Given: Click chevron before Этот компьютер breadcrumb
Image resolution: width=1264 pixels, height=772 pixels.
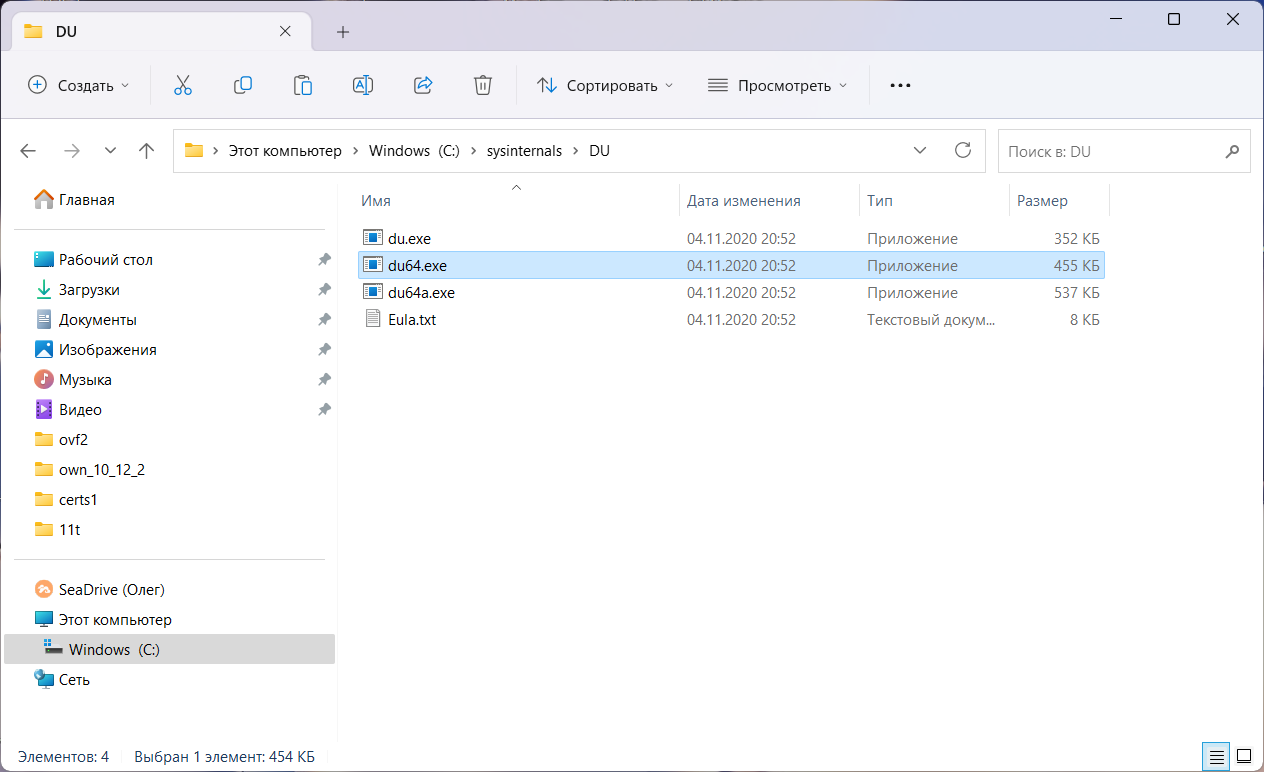Looking at the screenshot, I should click(x=215, y=151).
